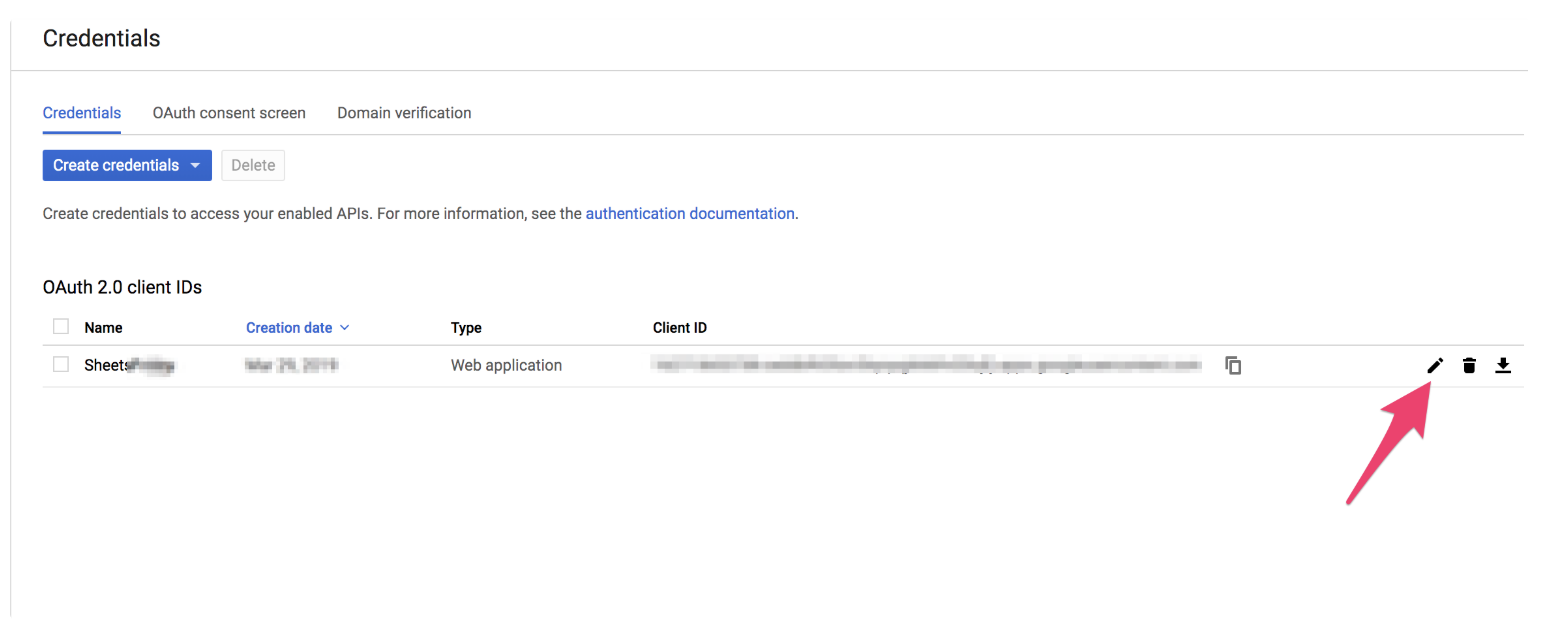Open the Sheets client name entry
The height and width of the screenshot is (636, 1556).
(129, 366)
